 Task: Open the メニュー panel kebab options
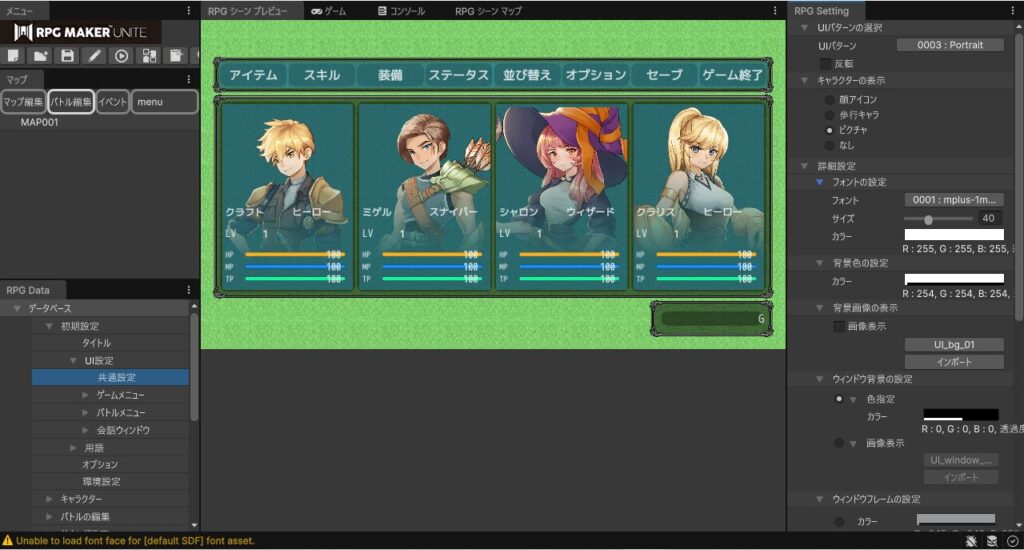(189, 10)
